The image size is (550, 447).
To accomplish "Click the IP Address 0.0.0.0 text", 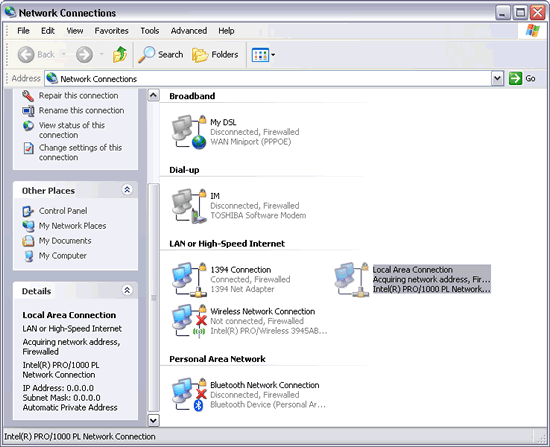I will click(x=58, y=388).
